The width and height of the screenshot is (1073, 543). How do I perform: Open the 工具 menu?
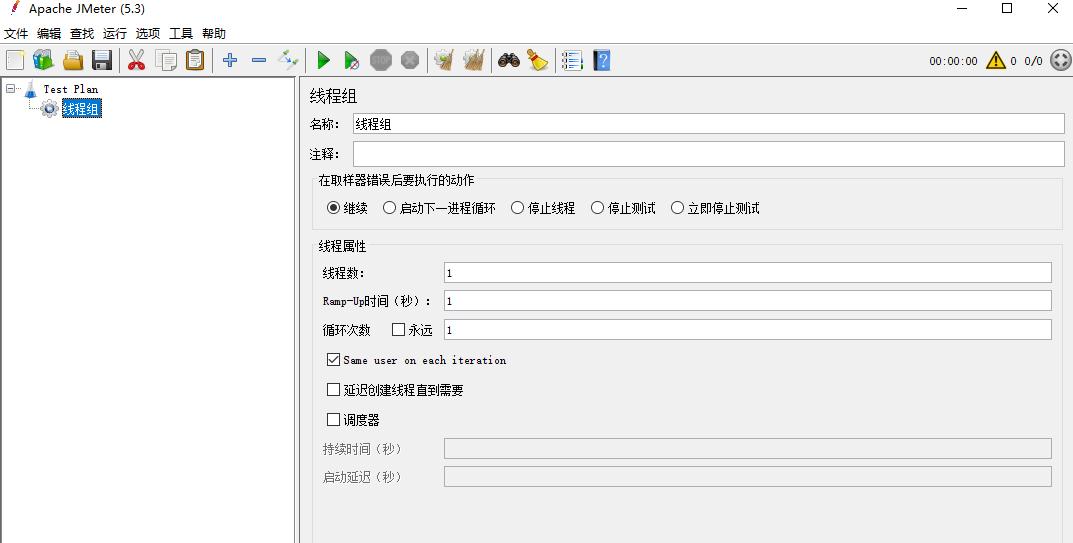(x=181, y=33)
